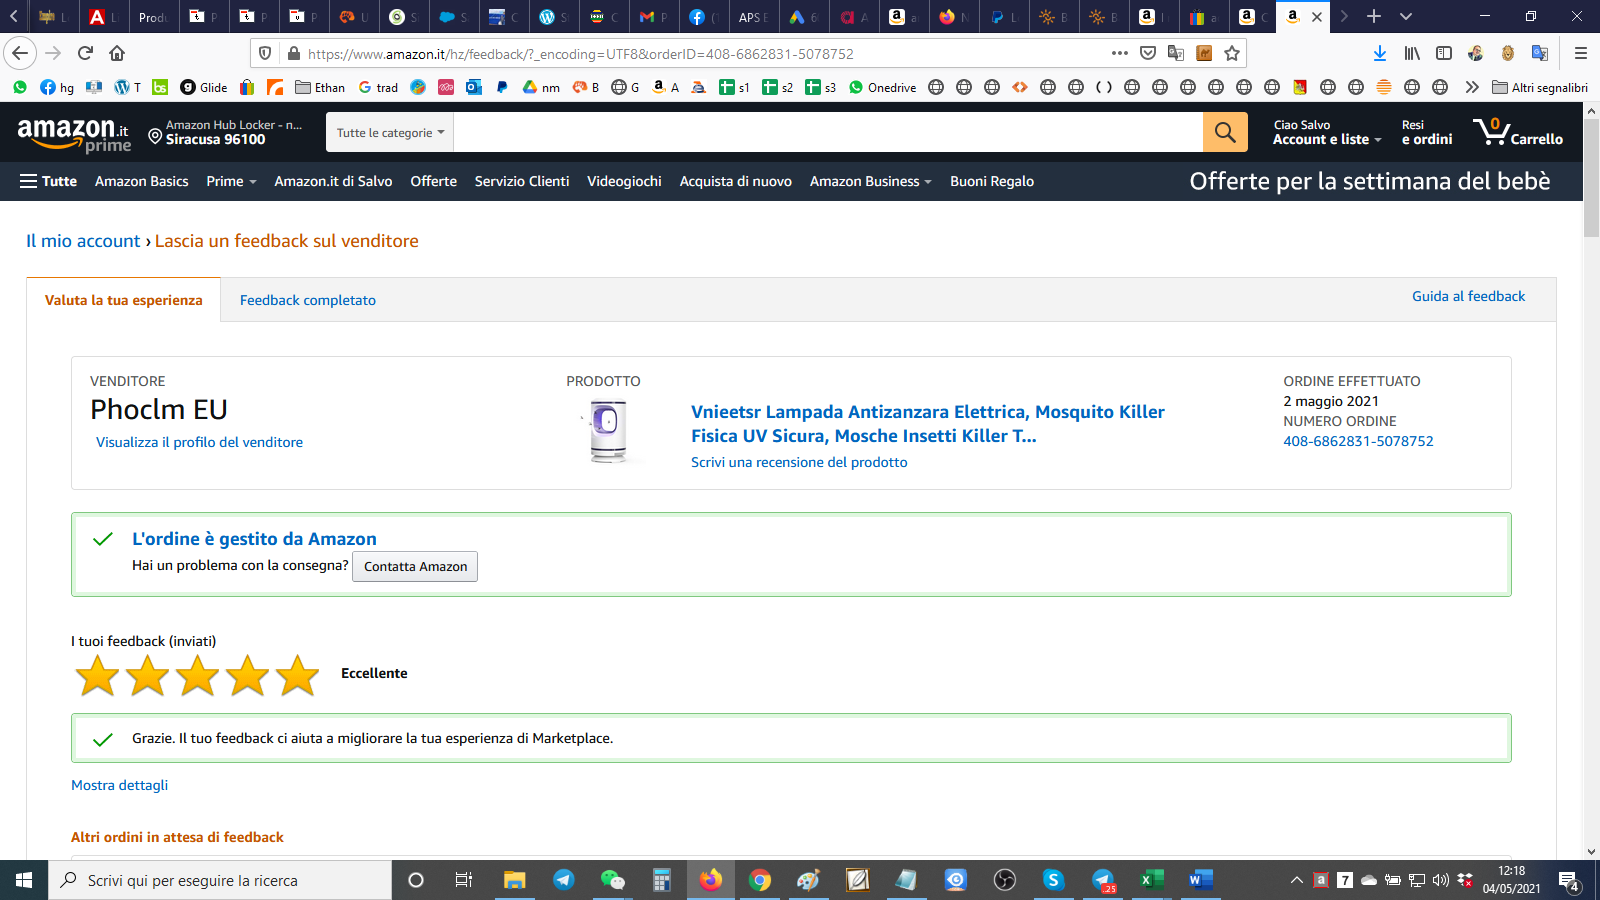This screenshot has width=1600, height=900.
Task: Open the shopping cart Carrello icon
Action: 1517,132
